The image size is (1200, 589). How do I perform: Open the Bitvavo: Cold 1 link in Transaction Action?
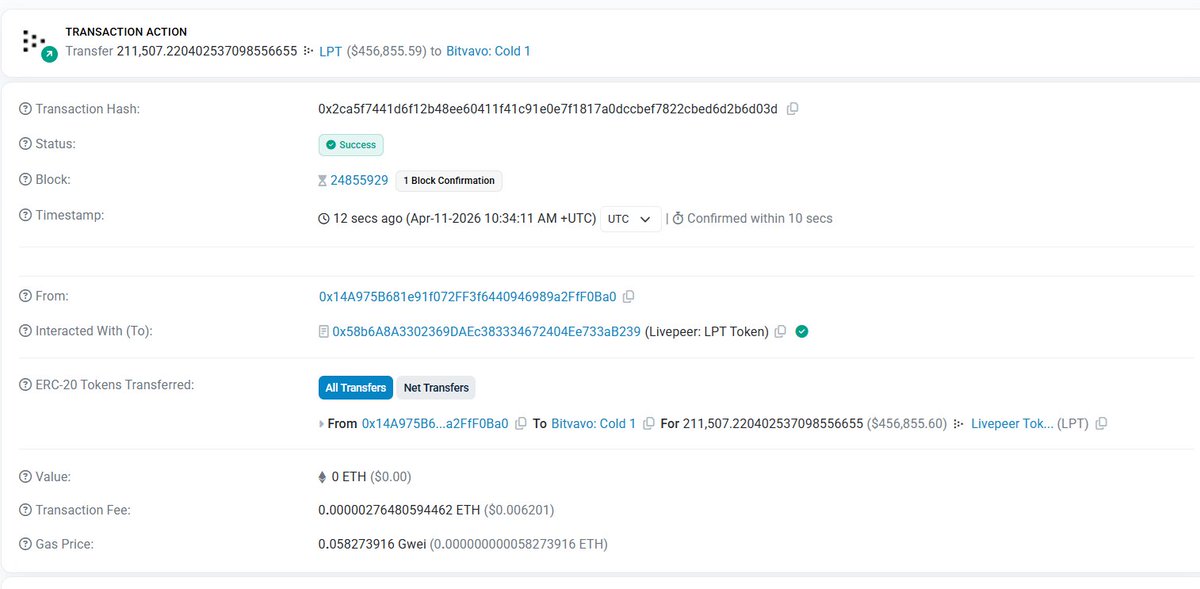tap(488, 51)
